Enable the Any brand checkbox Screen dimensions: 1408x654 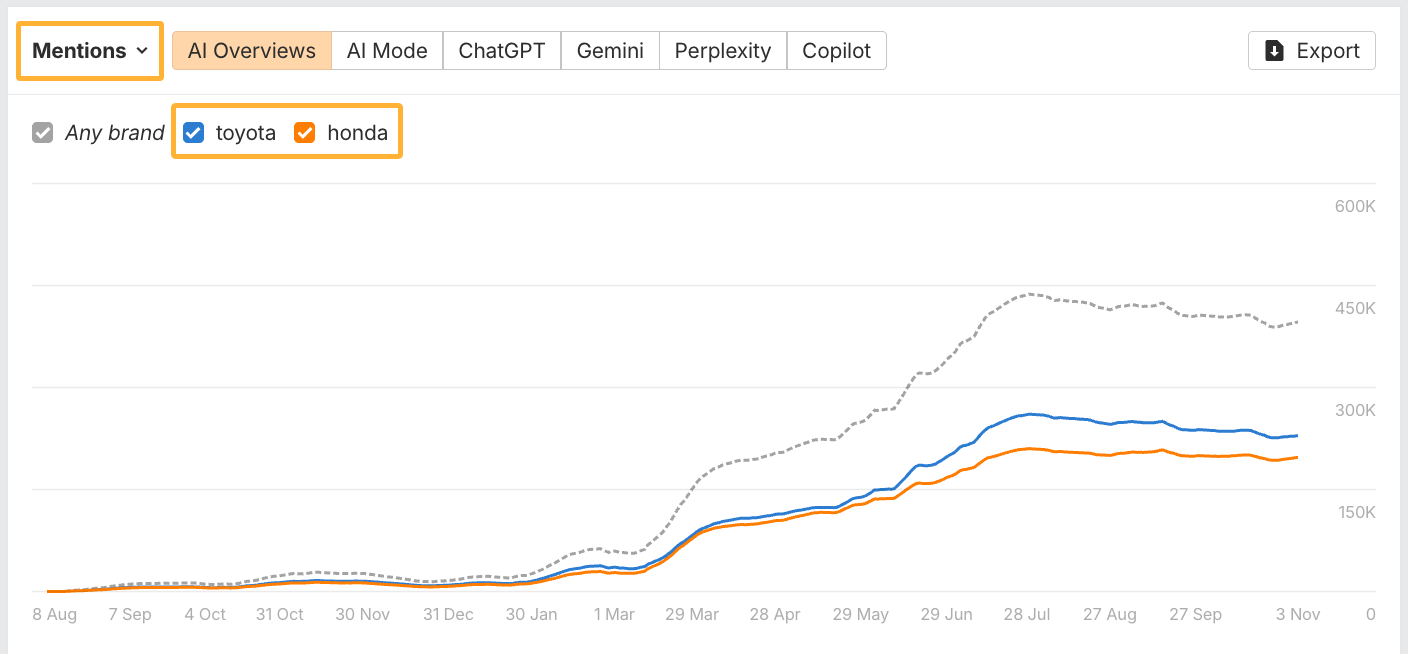[42, 131]
